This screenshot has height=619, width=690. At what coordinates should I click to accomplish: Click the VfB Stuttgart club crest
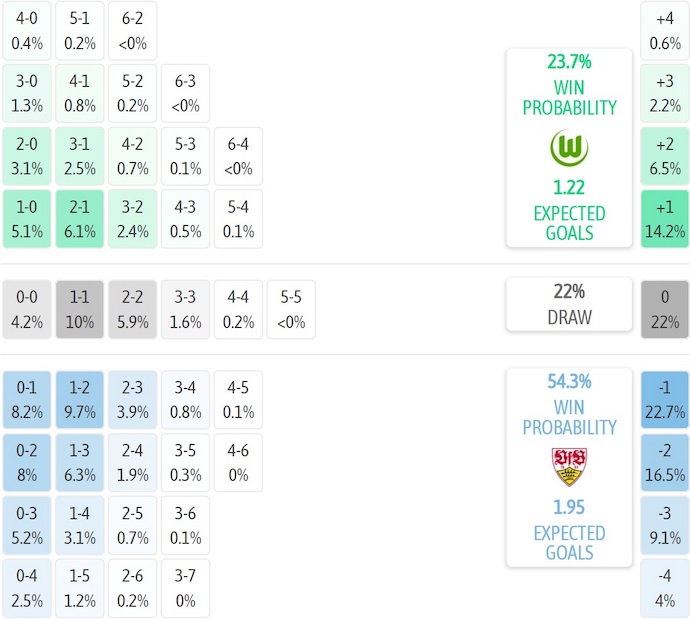569,467
